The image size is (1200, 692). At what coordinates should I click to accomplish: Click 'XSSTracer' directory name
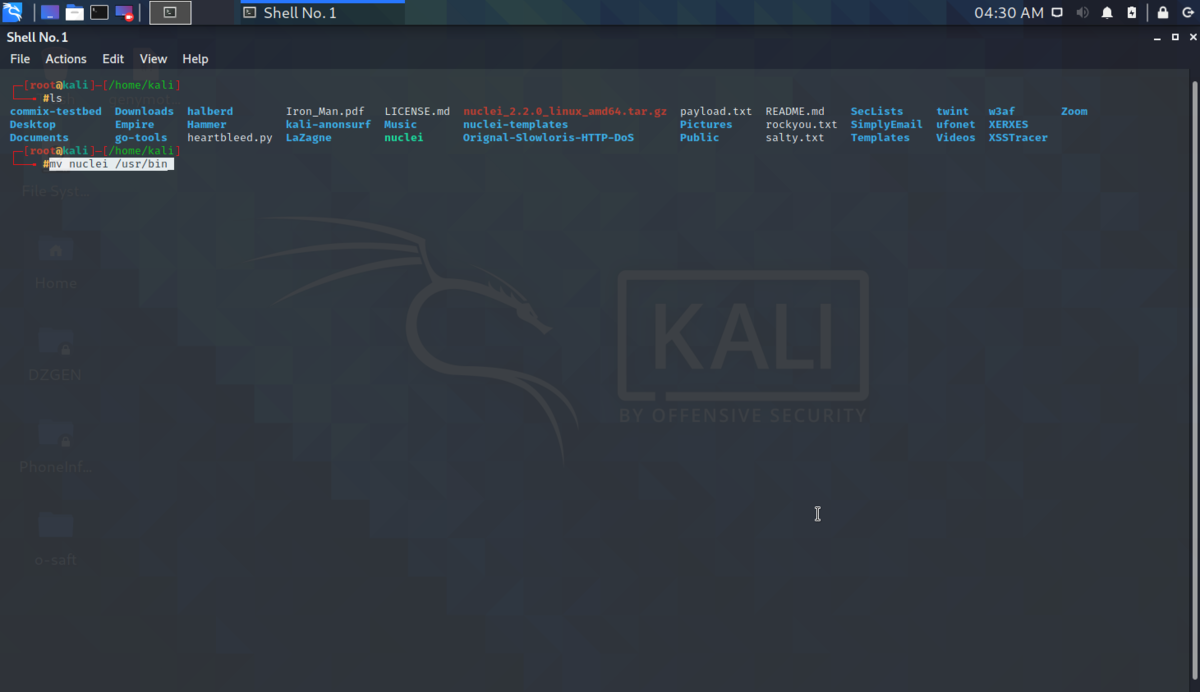coord(1018,137)
